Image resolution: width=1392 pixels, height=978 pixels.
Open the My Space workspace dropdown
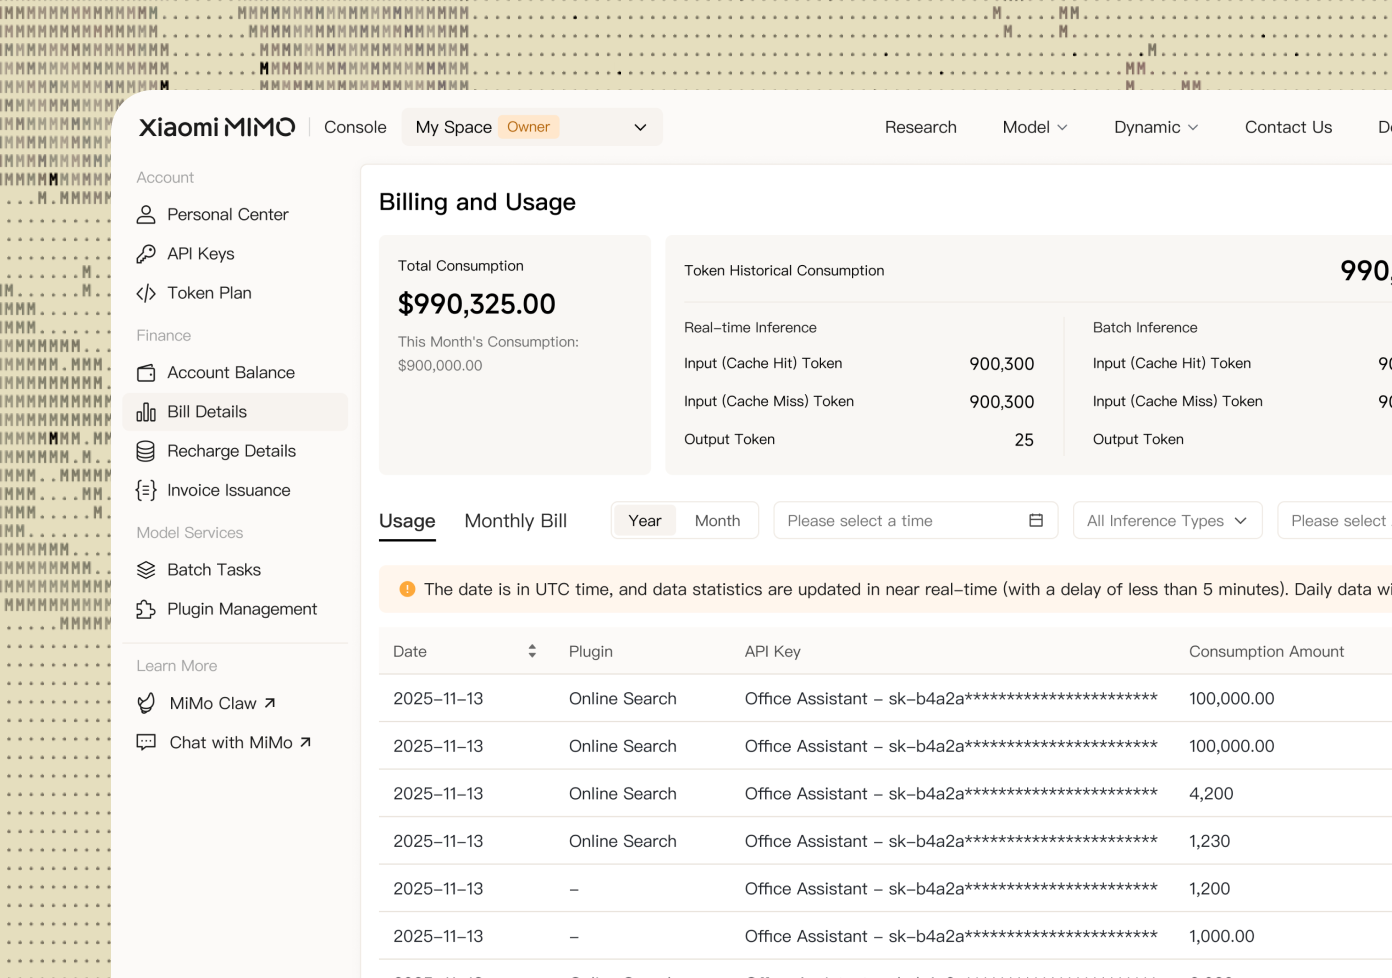pyautogui.click(x=532, y=127)
